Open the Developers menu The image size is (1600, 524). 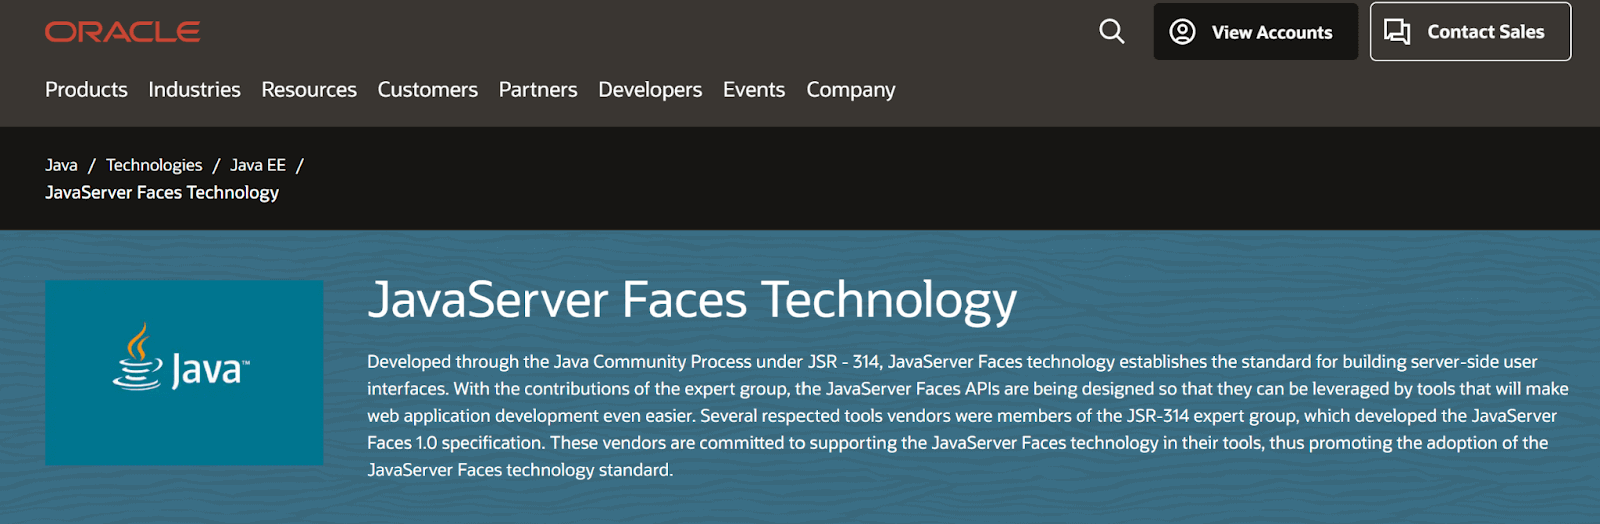pos(650,90)
